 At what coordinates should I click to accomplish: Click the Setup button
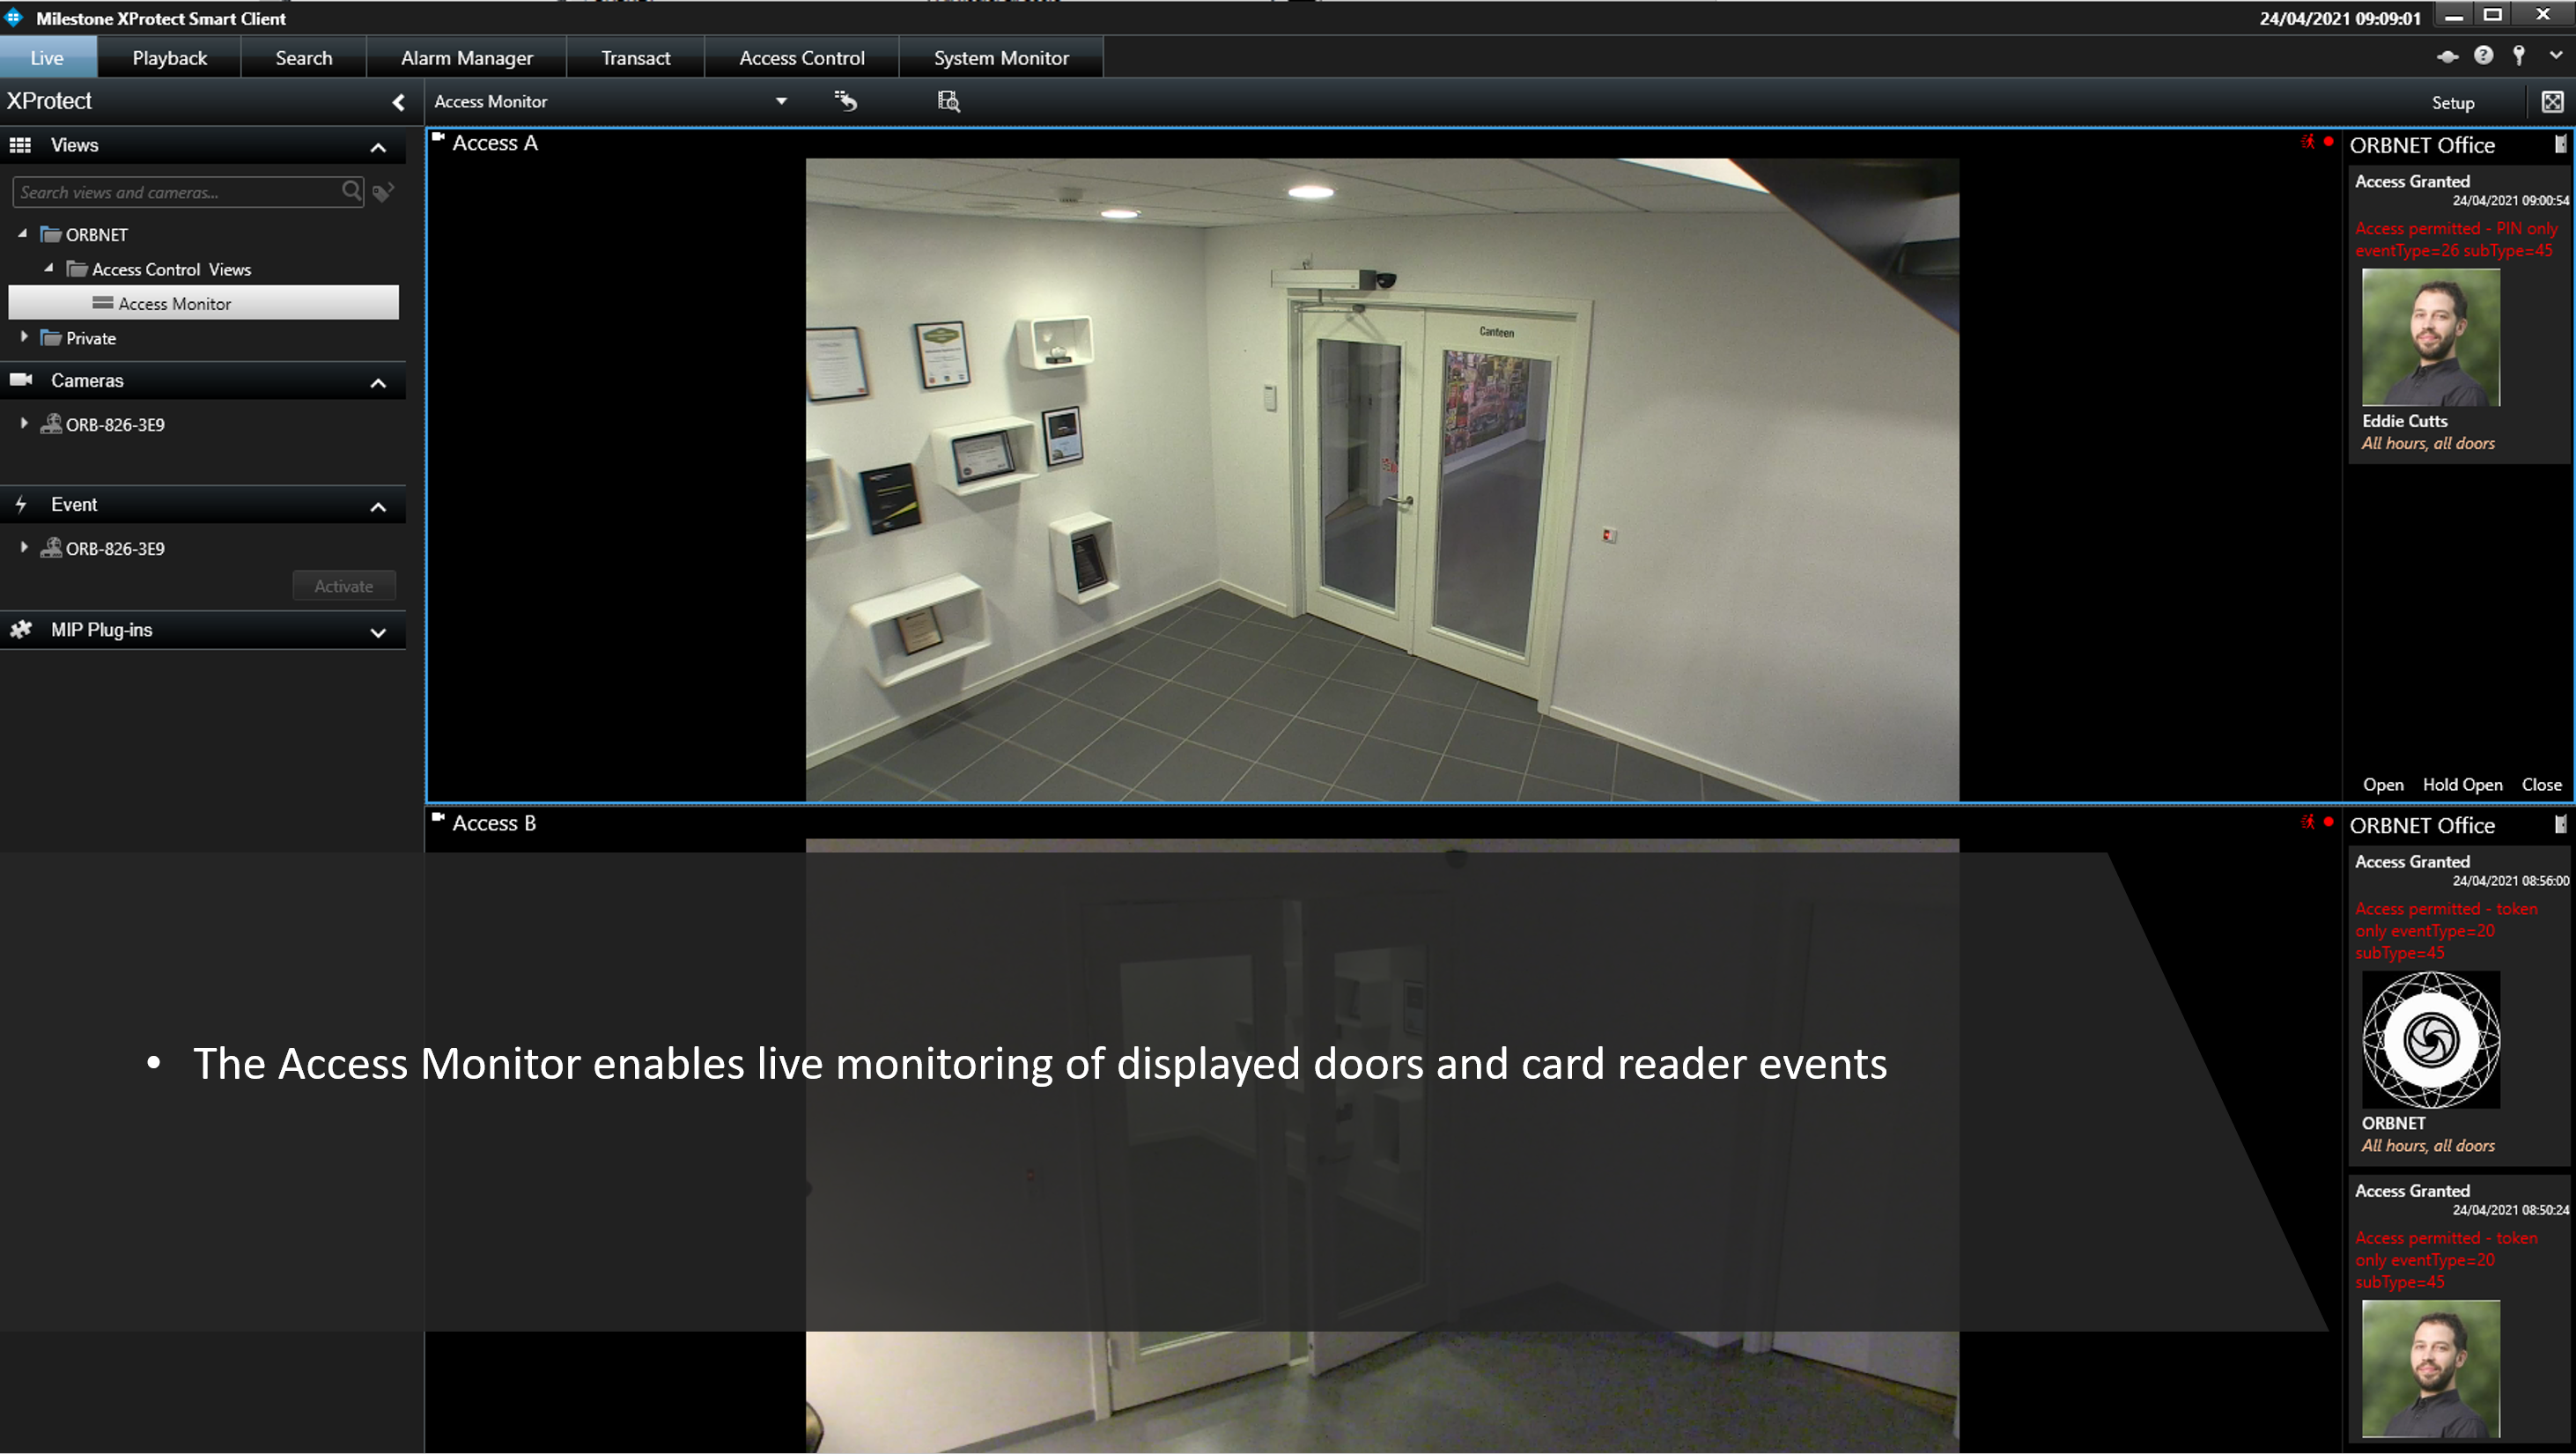[2453, 103]
